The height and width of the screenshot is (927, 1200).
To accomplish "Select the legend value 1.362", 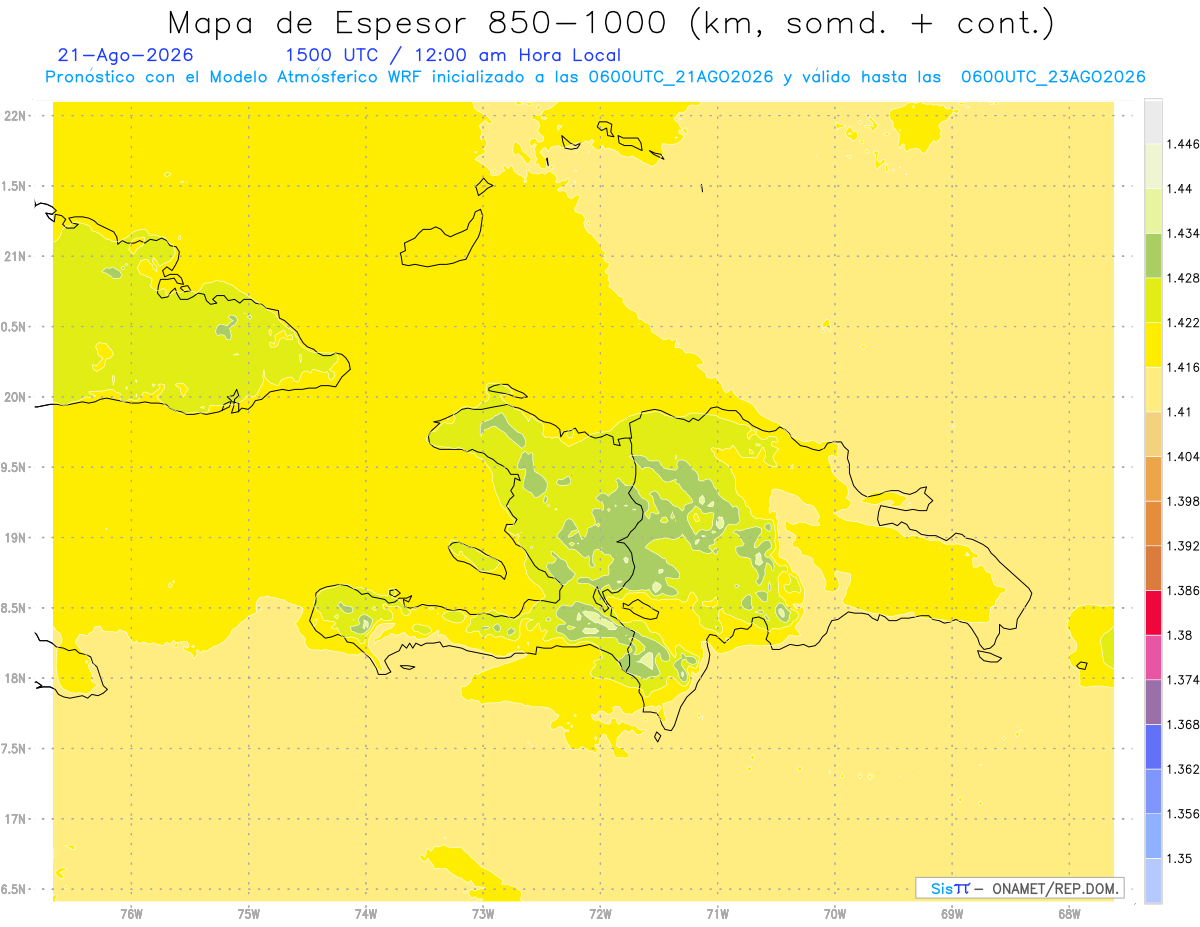I will point(1183,769).
